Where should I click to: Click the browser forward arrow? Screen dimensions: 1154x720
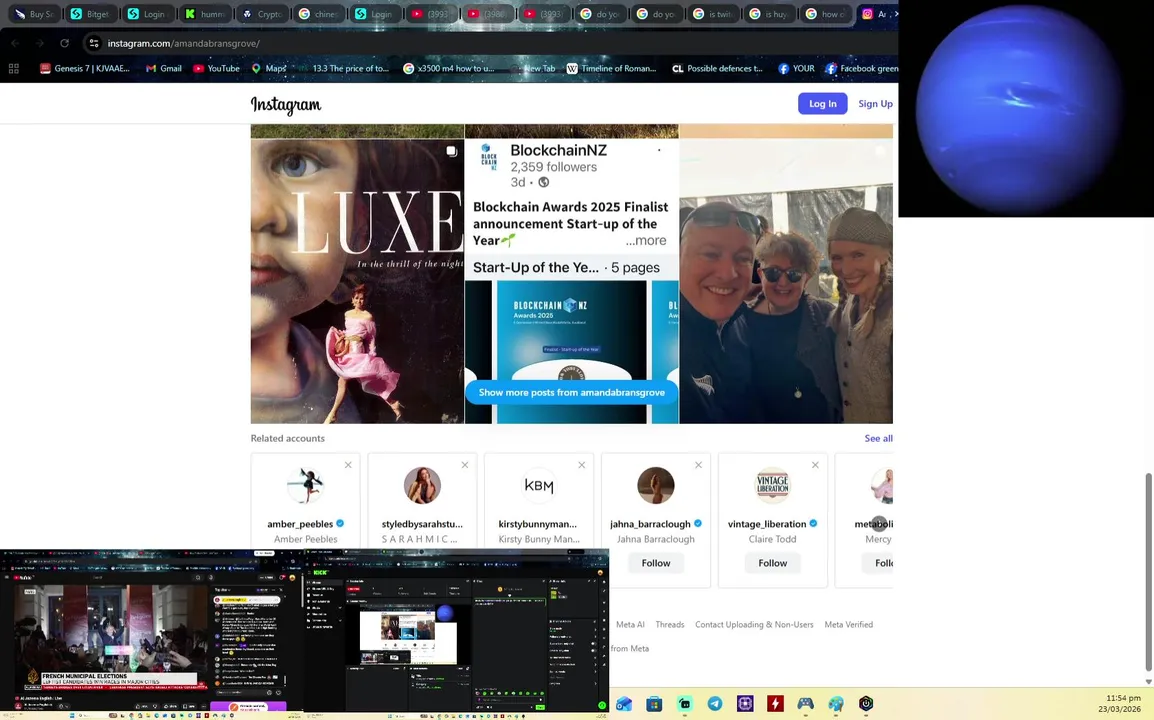pyautogui.click(x=40, y=43)
